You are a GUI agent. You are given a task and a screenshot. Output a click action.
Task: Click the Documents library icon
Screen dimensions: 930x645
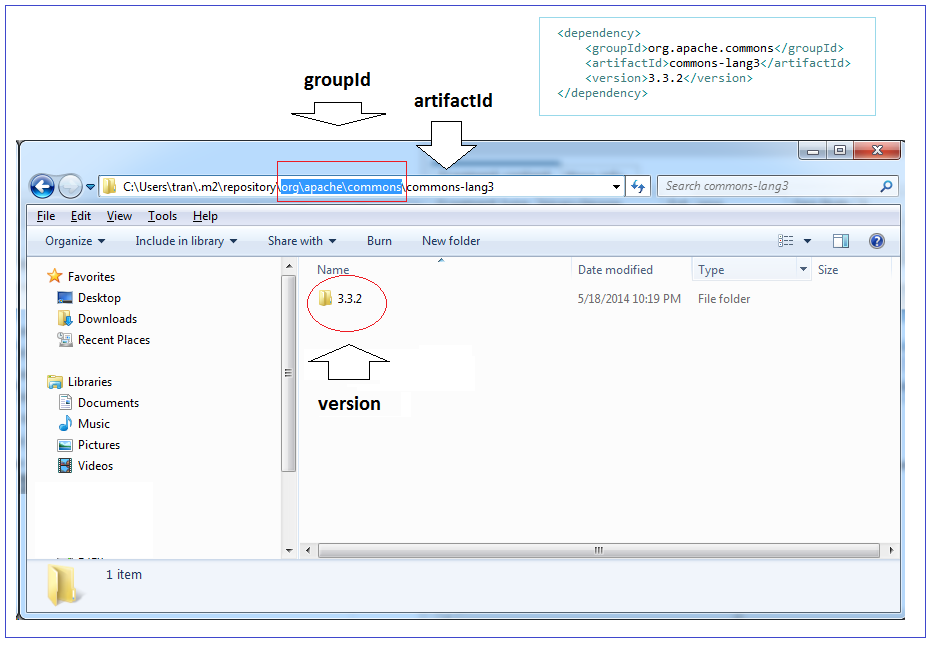click(65, 402)
